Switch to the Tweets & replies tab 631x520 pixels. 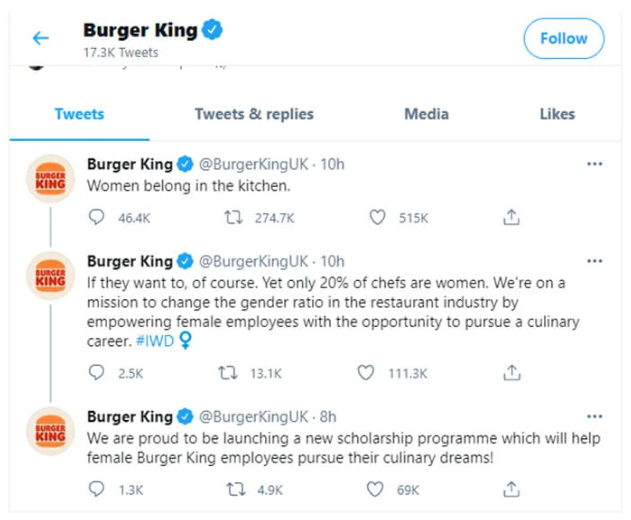pyautogui.click(x=254, y=114)
